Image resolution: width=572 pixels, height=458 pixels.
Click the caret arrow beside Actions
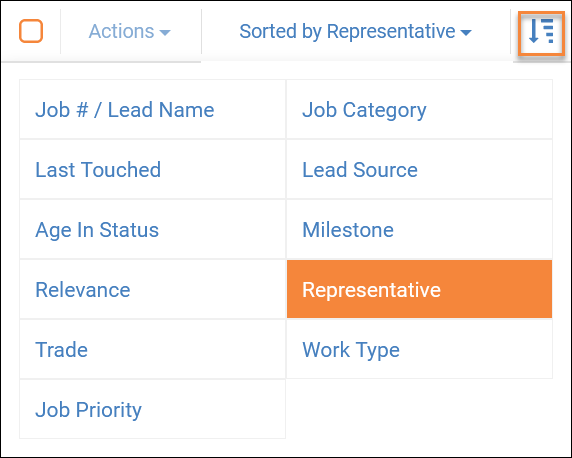point(165,33)
